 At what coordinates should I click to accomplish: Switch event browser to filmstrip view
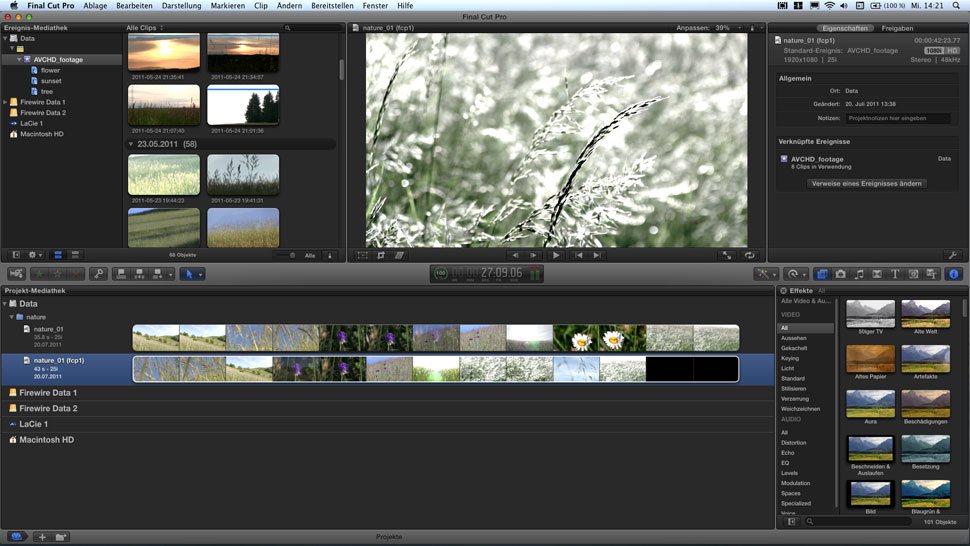coord(57,256)
